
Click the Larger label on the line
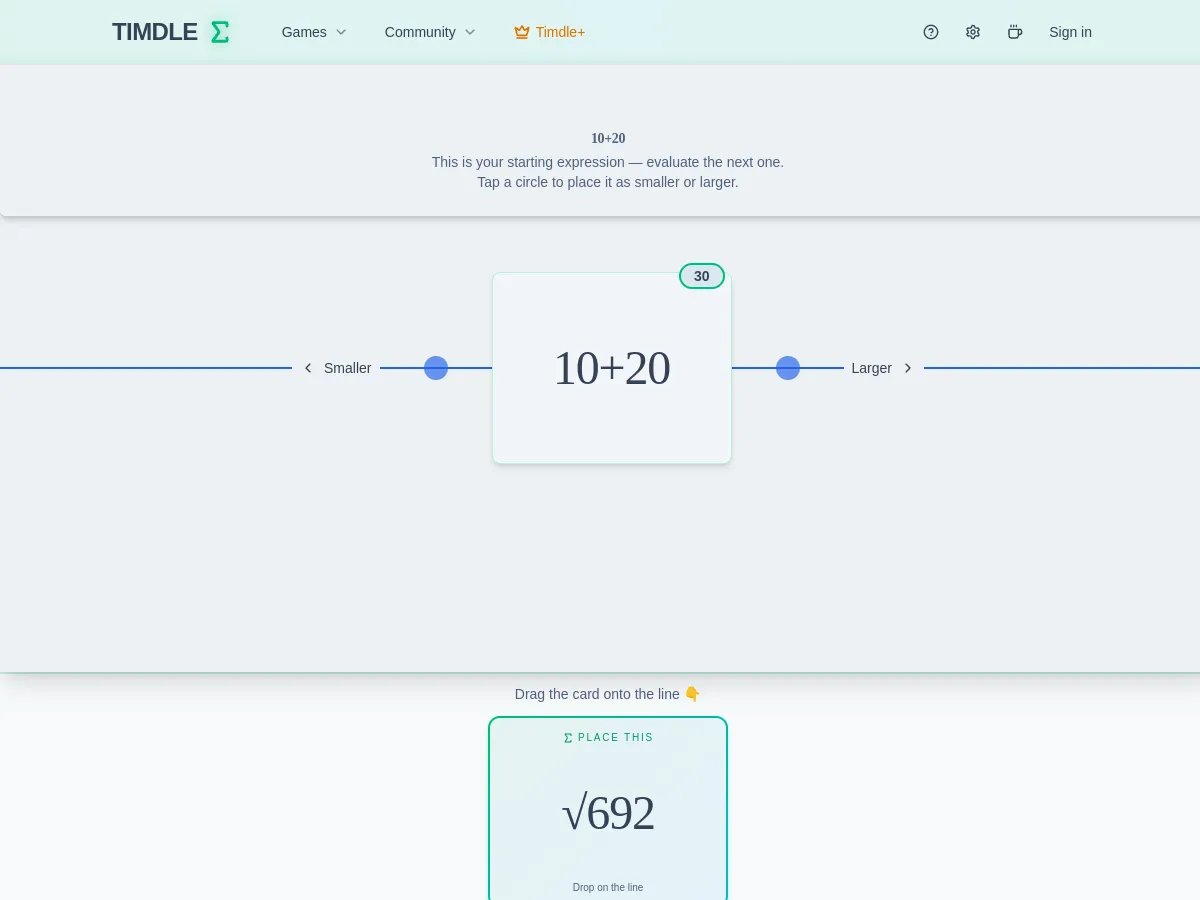[871, 368]
